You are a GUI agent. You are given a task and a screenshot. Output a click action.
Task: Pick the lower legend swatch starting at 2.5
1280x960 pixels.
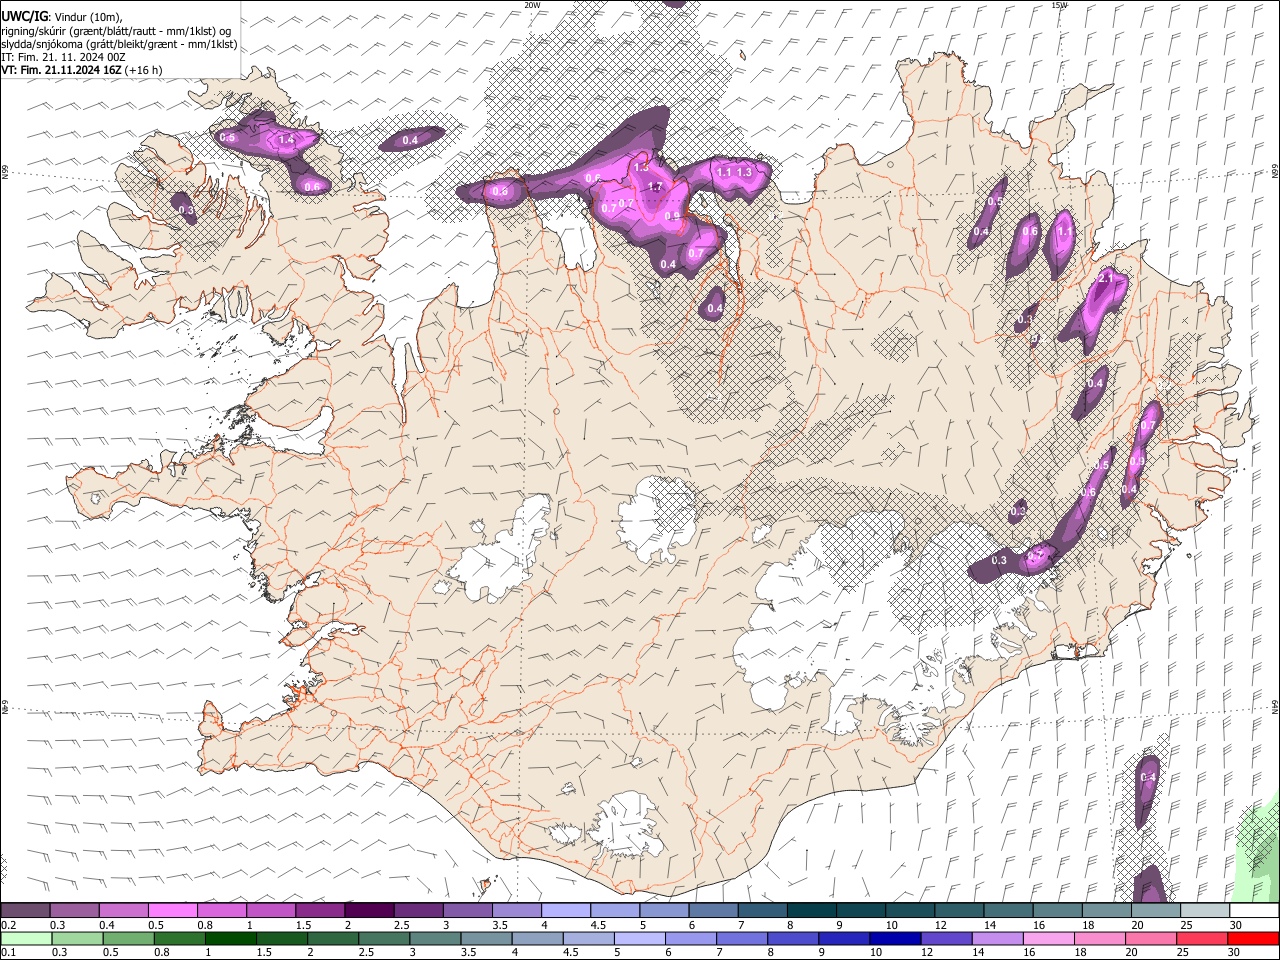[x=384, y=938]
